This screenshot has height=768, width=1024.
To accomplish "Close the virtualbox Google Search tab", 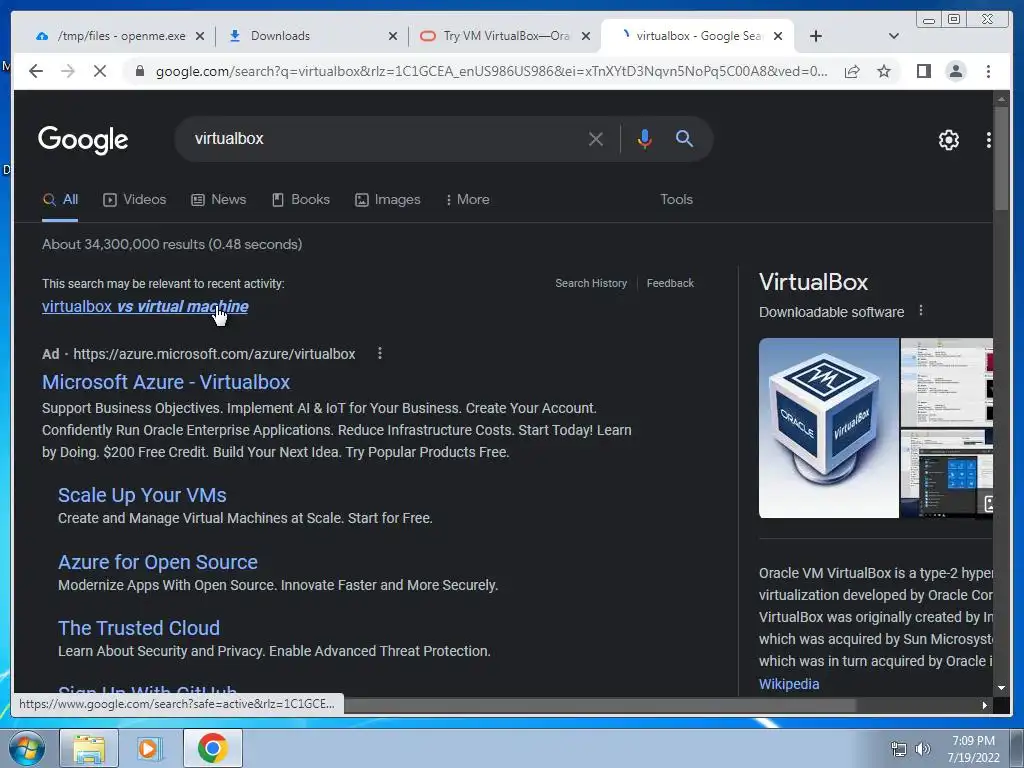I will coord(778,37).
